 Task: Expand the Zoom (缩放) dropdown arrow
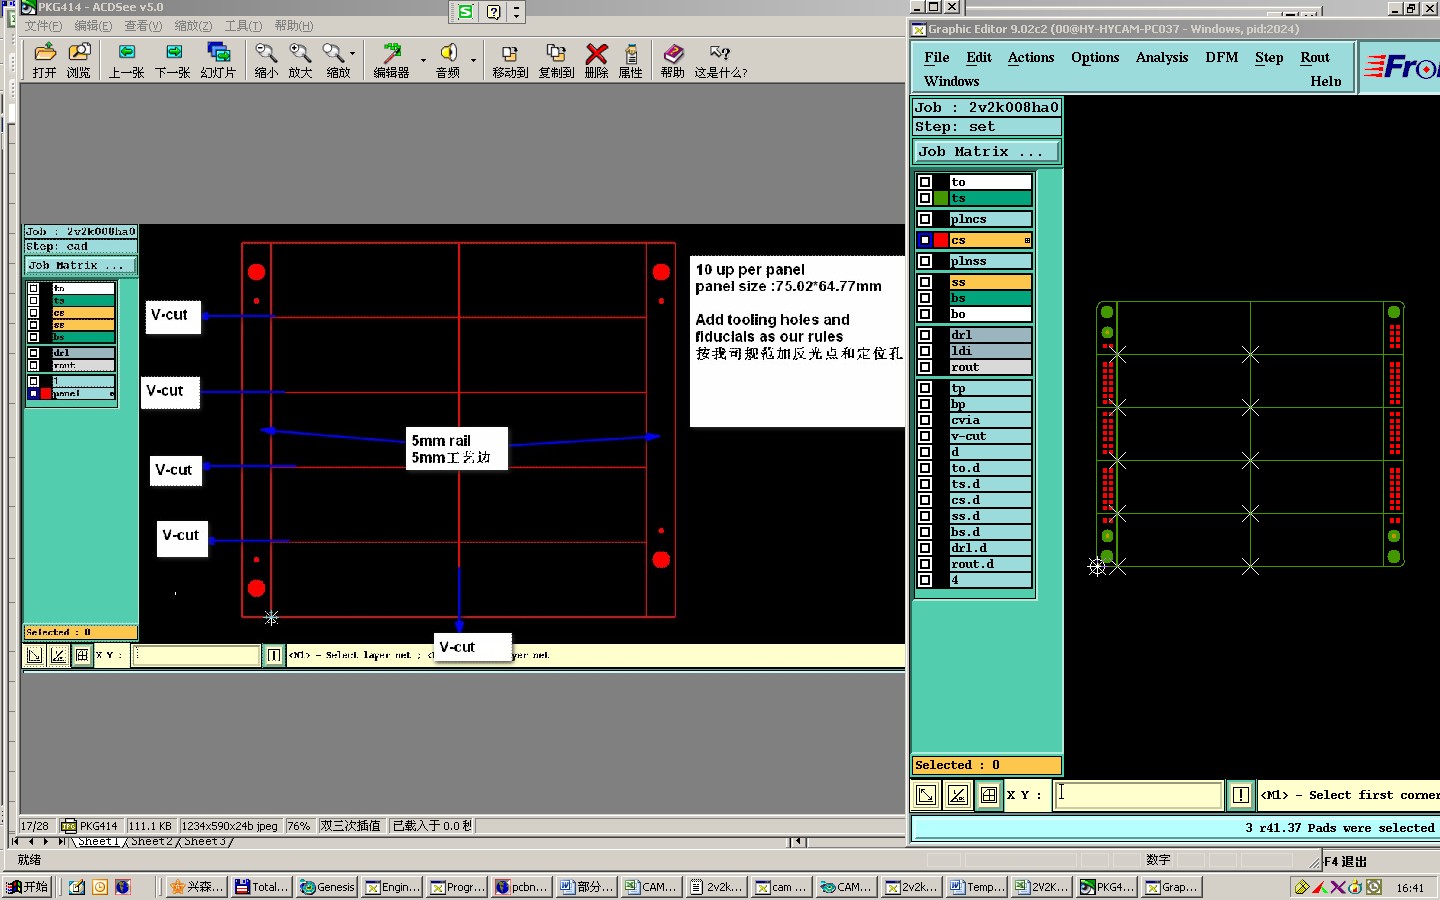click(x=353, y=54)
